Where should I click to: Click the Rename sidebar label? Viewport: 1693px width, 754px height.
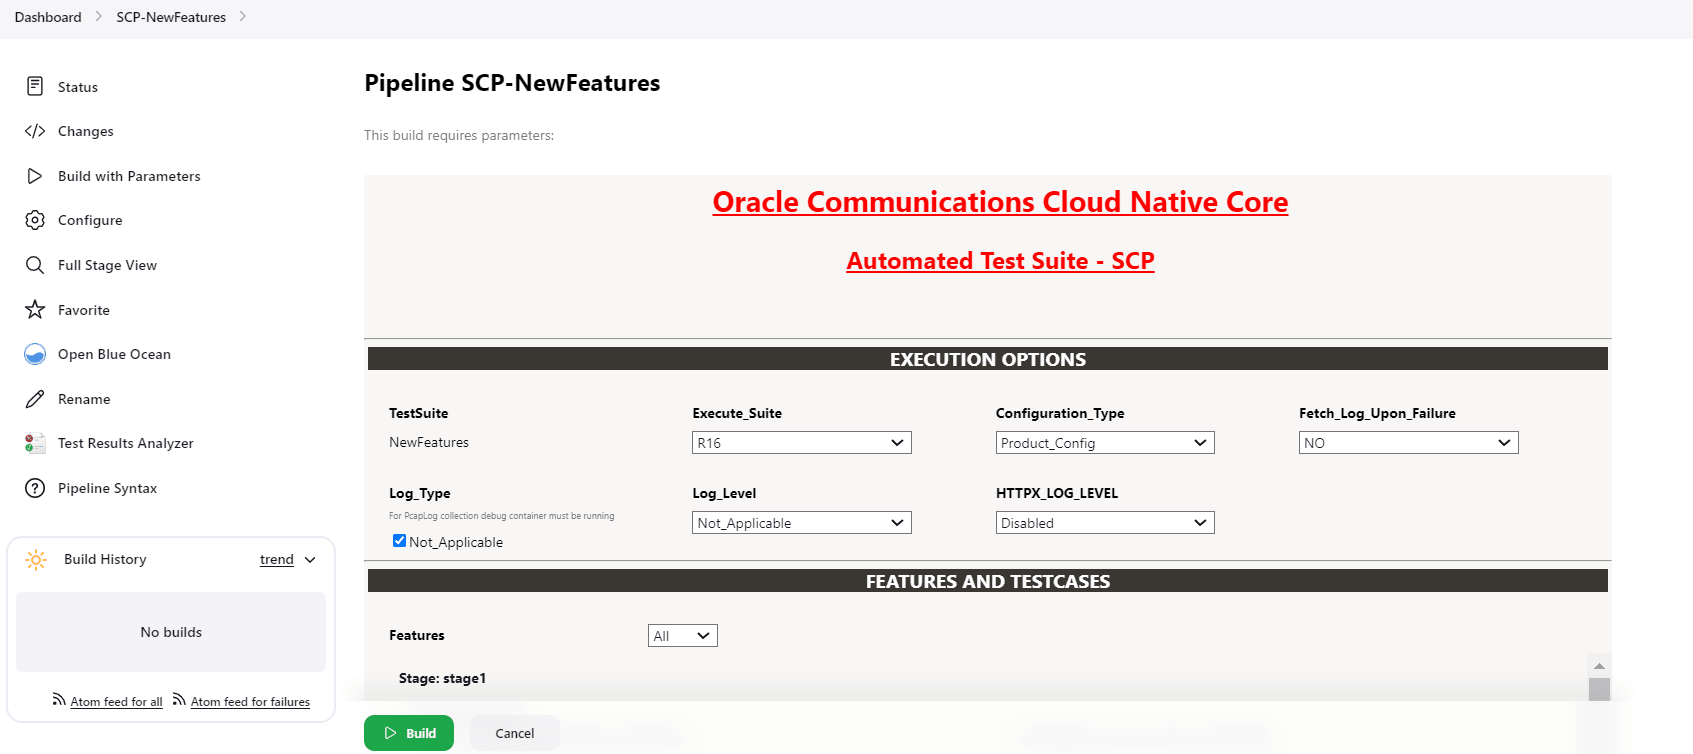(x=84, y=399)
